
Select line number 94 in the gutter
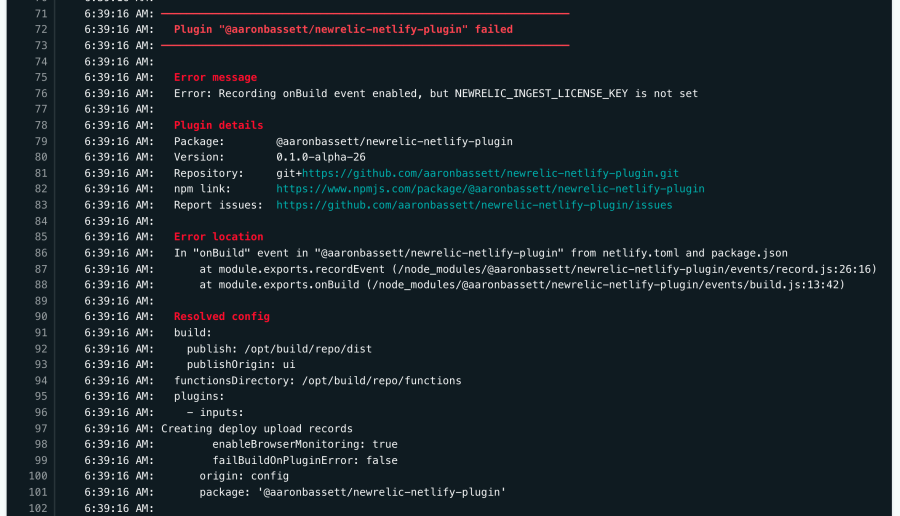41,381
